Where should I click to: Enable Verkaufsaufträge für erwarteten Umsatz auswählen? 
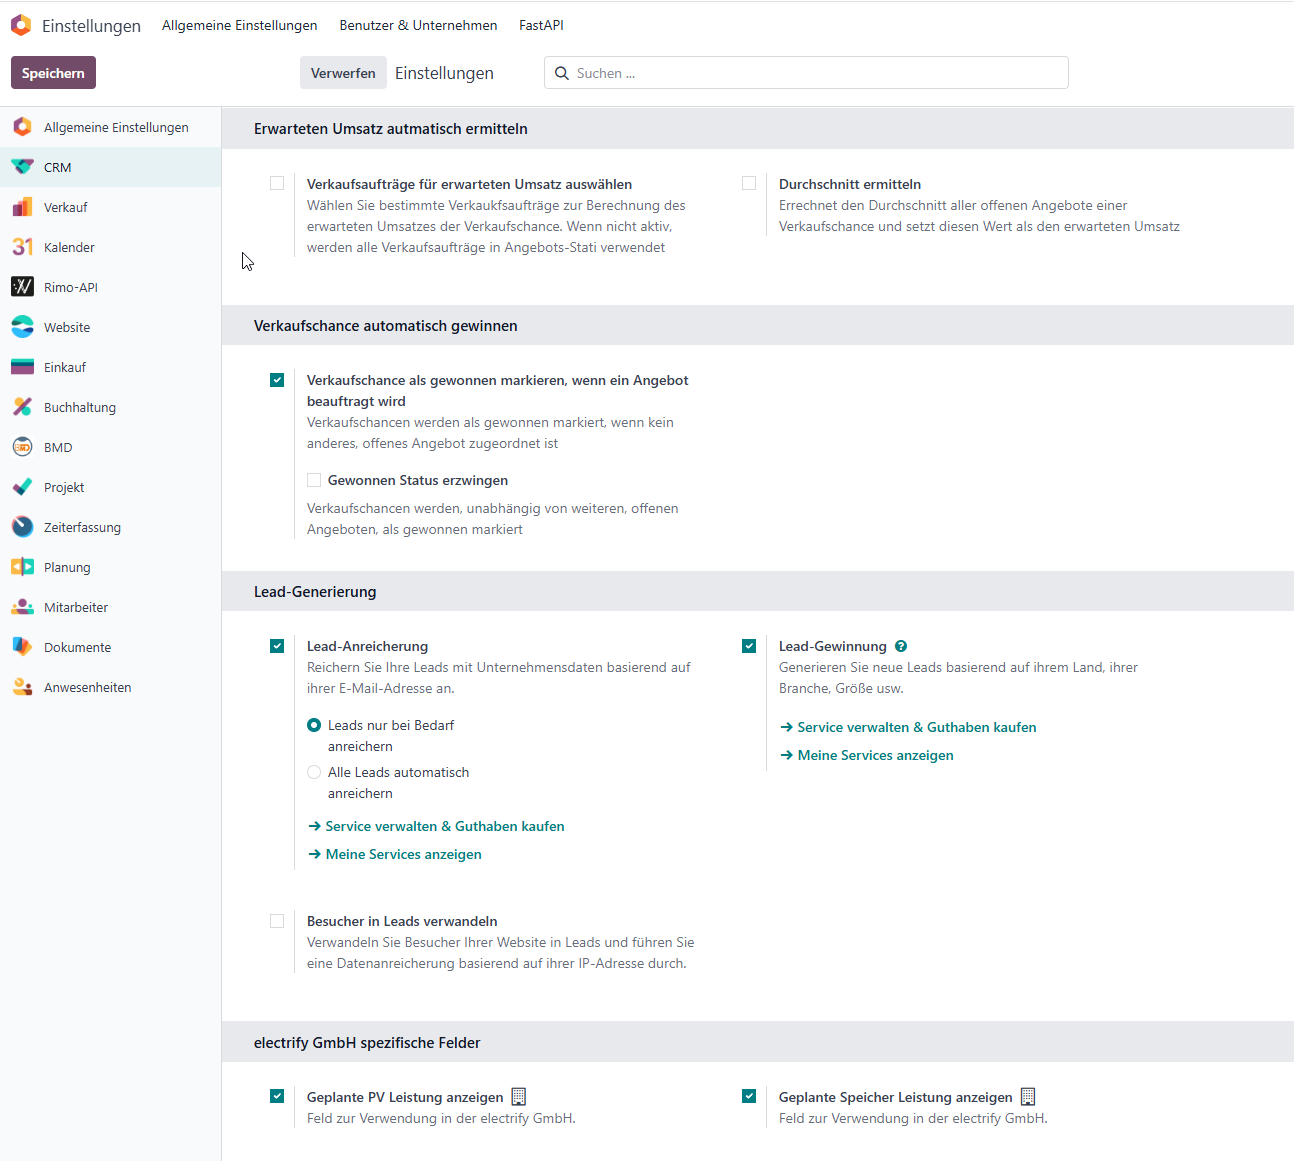coord(277,183)
